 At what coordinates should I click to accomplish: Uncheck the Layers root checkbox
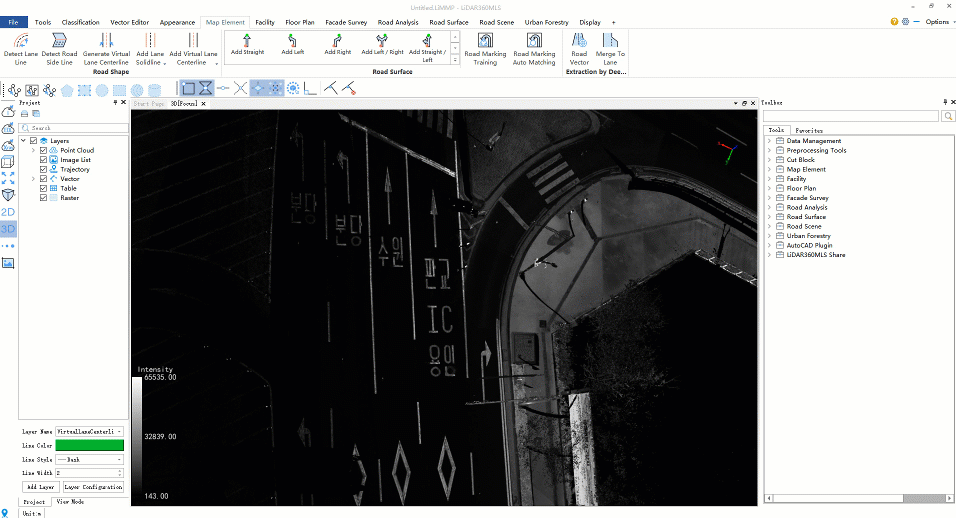pos(34,141)
